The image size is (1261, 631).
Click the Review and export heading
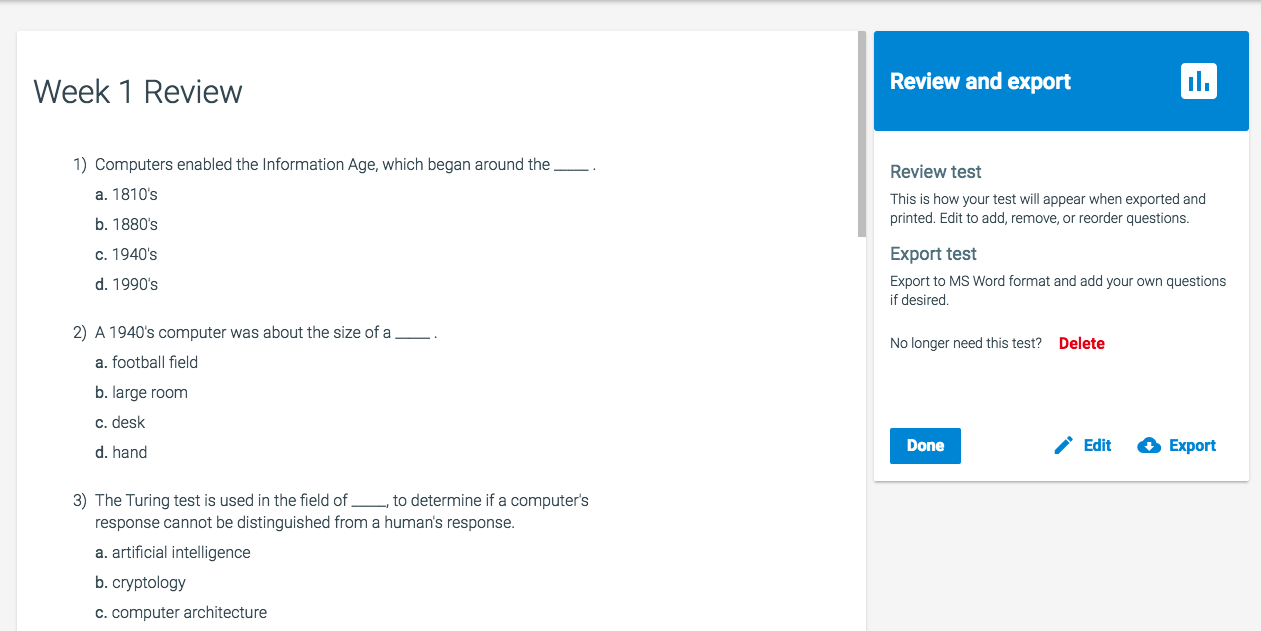[x=980, y=81]
